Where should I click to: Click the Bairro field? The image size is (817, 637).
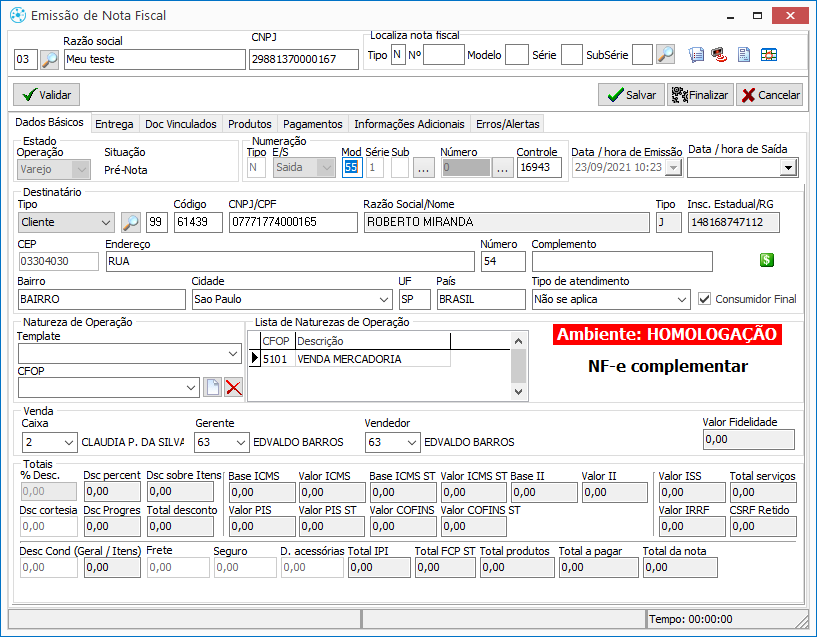[x=102, y=299]
